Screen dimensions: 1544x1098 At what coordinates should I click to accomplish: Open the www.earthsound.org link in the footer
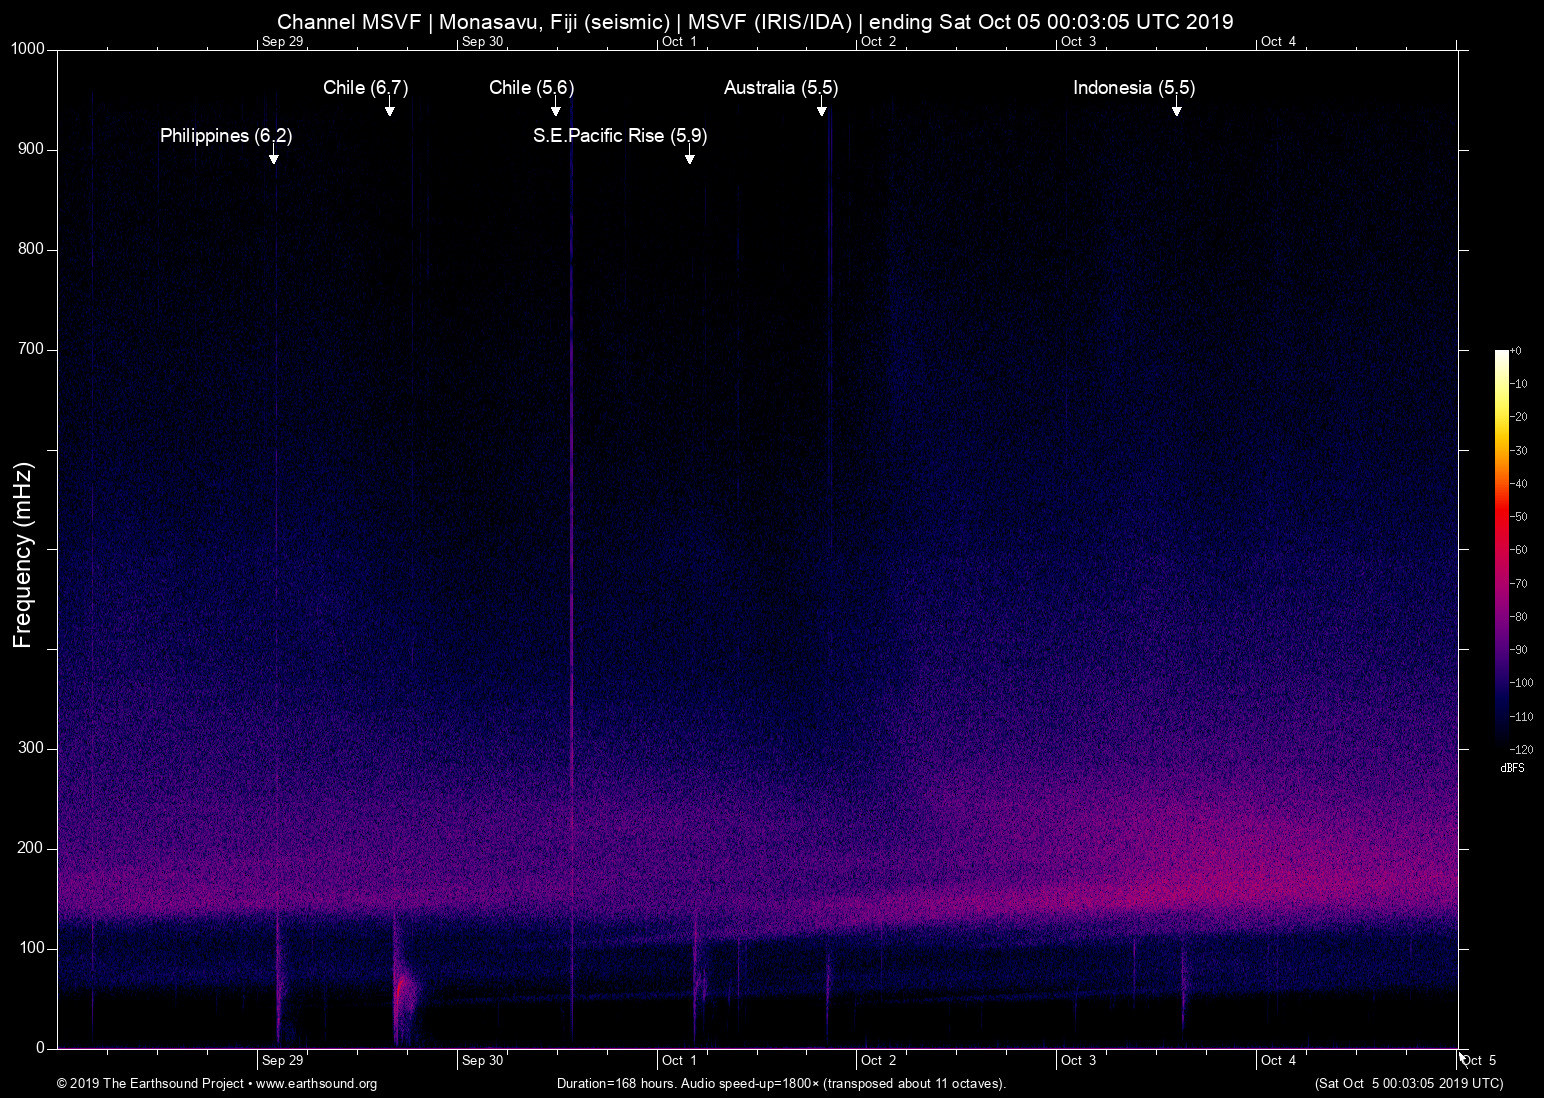pos(316,1084)
